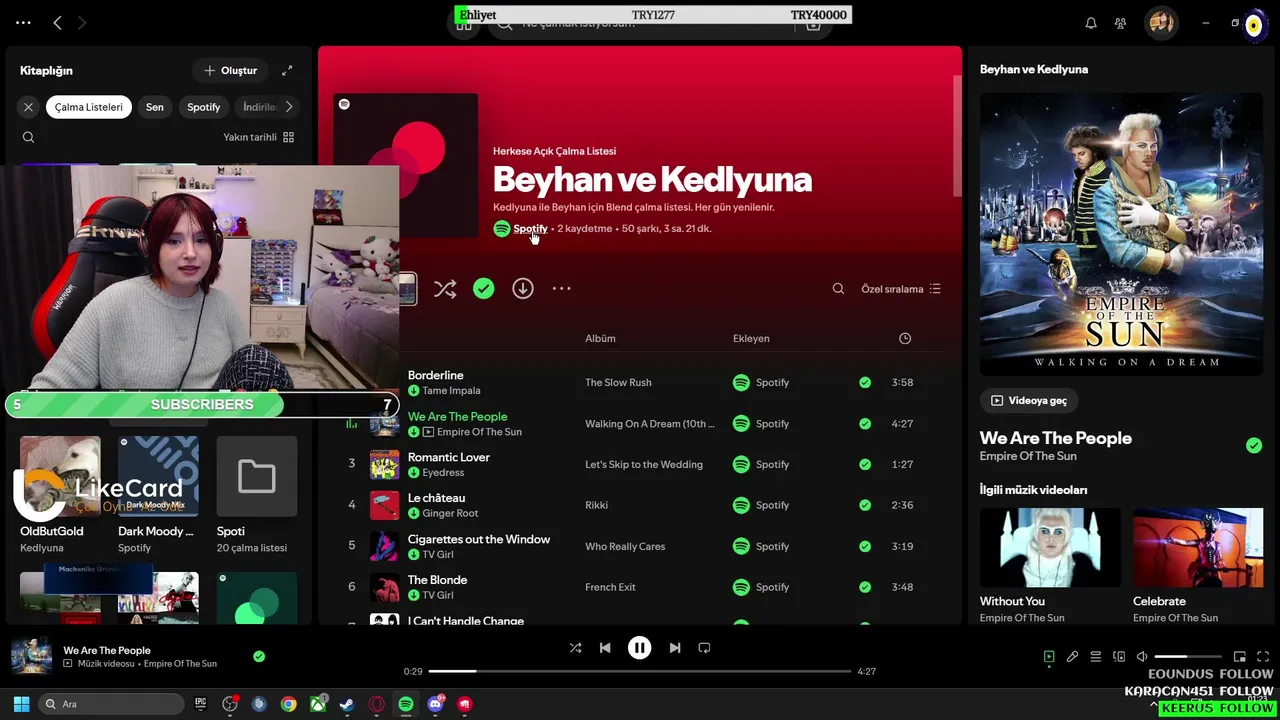This screenshot has height=720, width=1280.
Task: Toggle repeat in the player bar
Action: point(704,648)
